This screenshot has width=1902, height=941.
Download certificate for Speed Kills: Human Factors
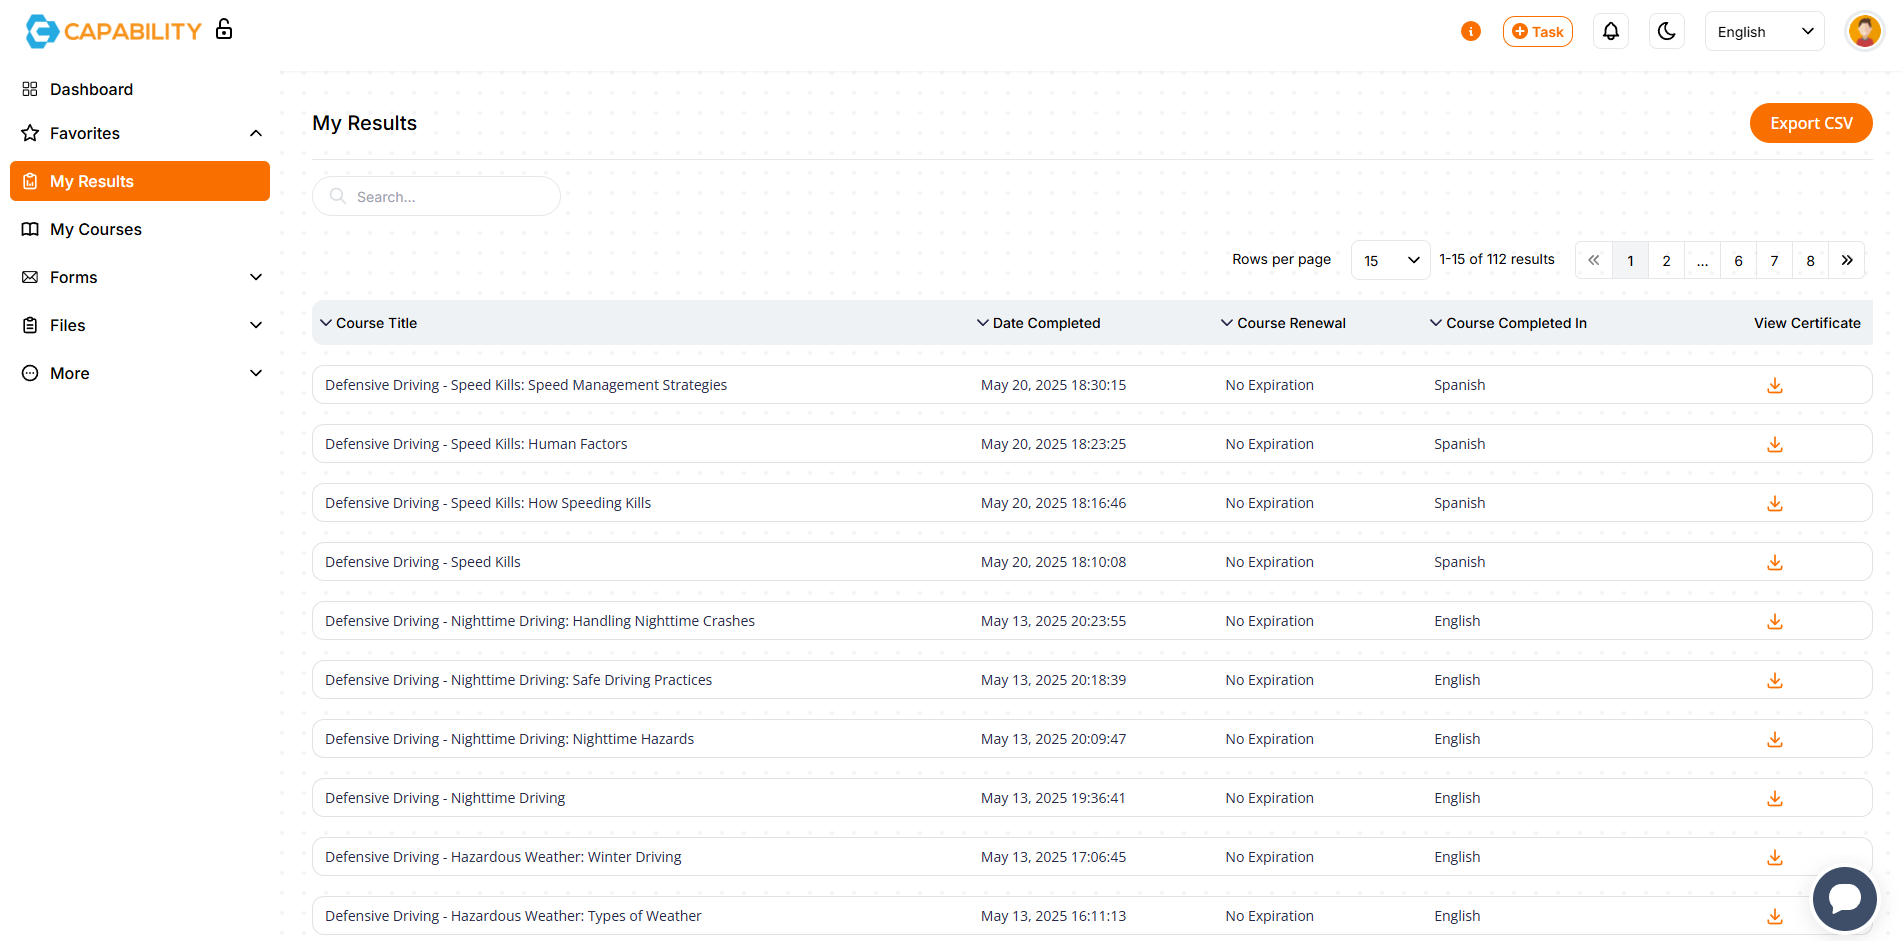tap(1774, 444)
